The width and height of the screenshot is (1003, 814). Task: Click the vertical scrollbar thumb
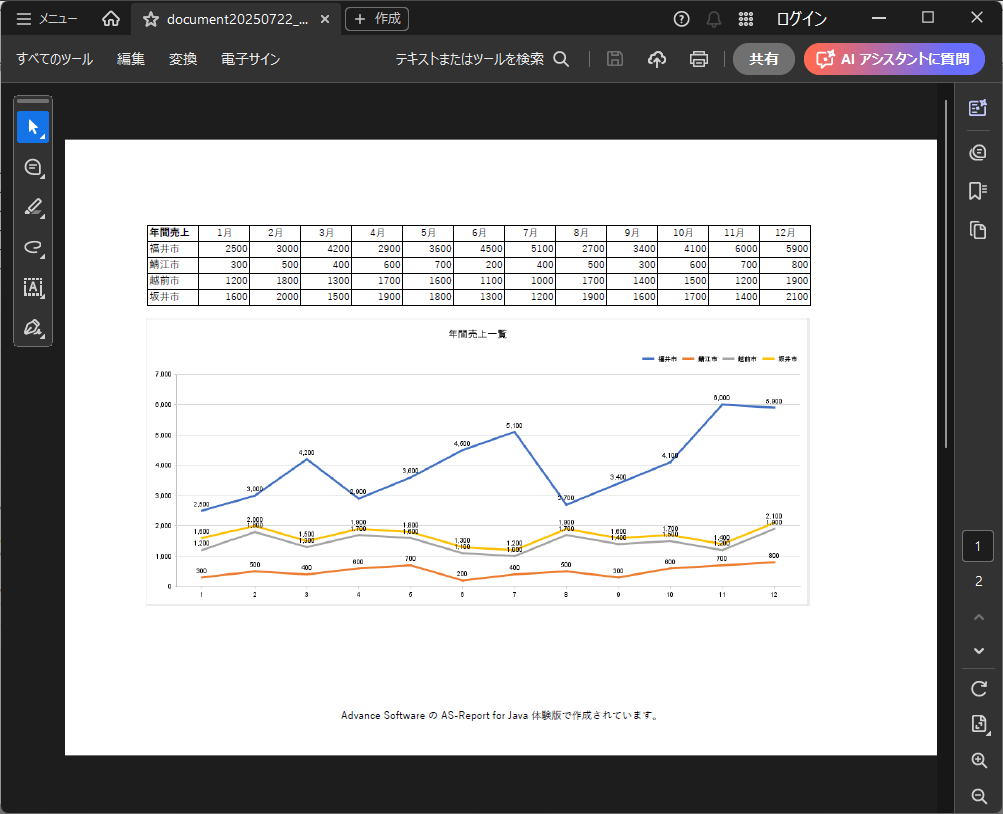(x=945, y=274)
